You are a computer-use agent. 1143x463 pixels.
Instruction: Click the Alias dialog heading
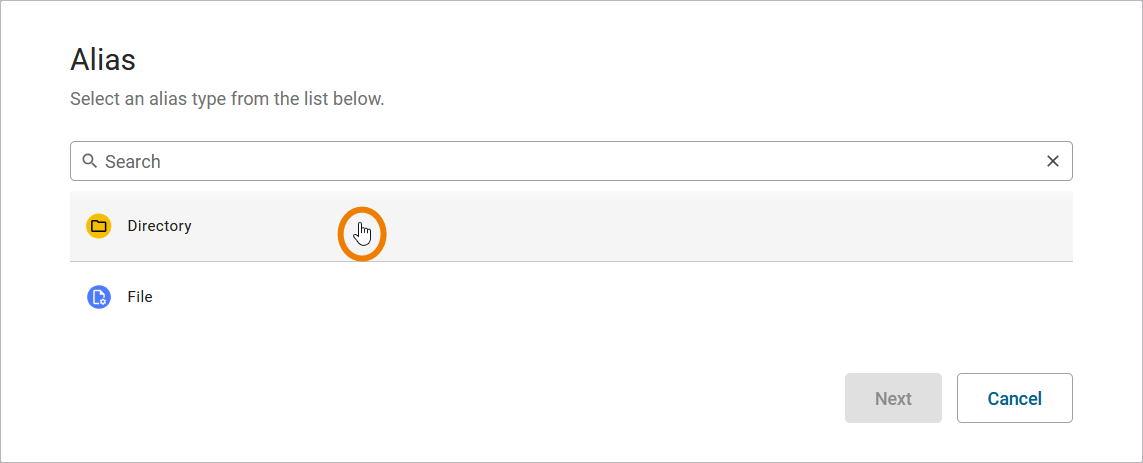103,60
